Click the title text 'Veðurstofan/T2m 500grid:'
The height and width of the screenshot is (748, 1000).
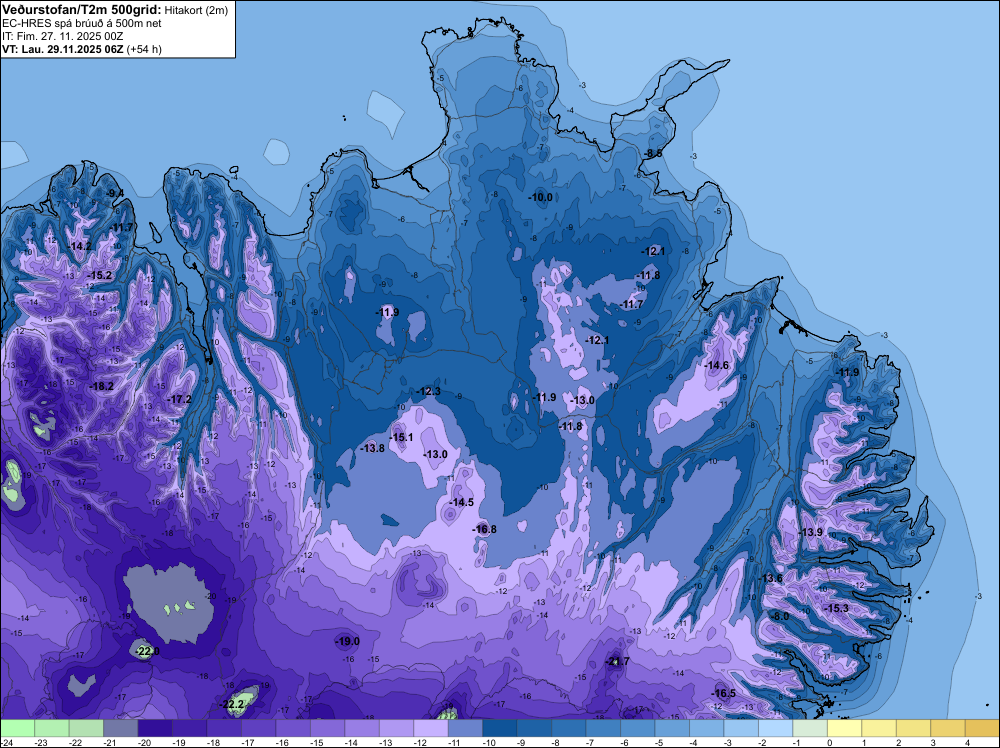pos(82,10)
